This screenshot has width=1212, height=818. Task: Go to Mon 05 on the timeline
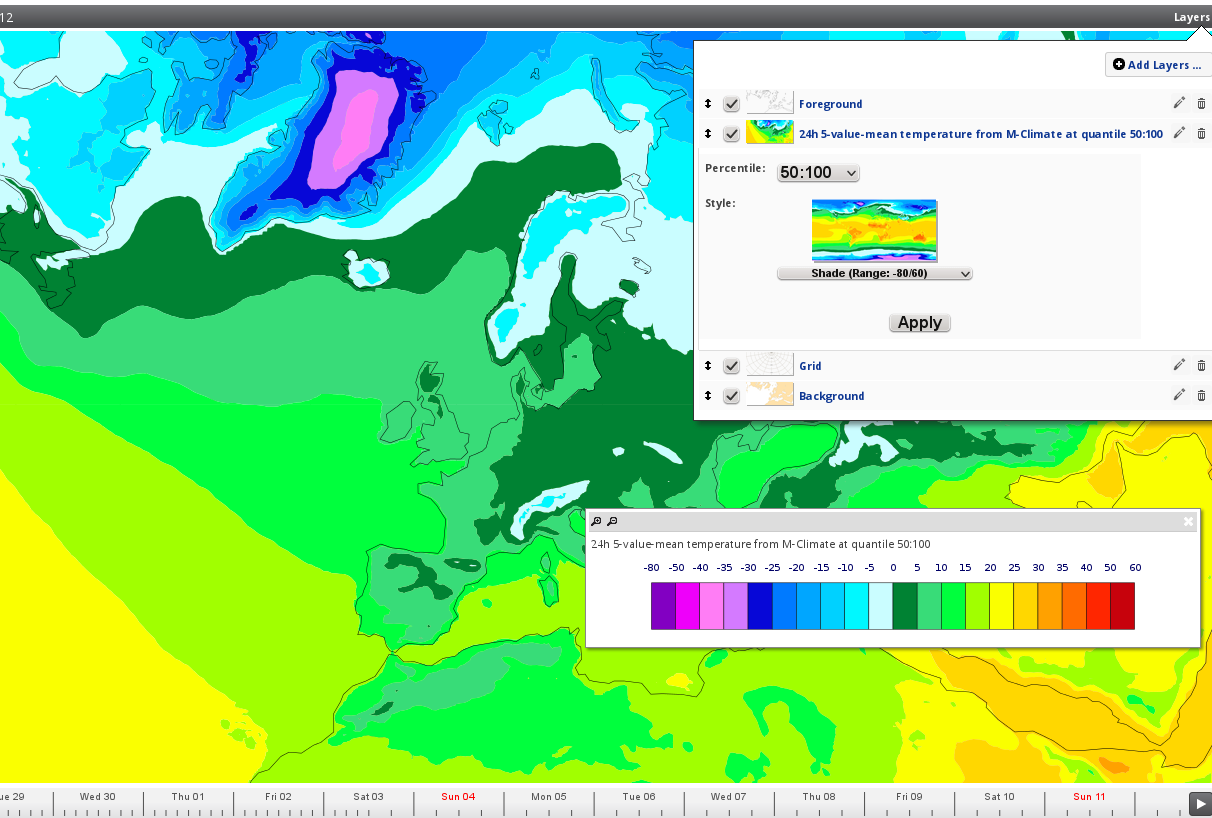tap(548, 796)
